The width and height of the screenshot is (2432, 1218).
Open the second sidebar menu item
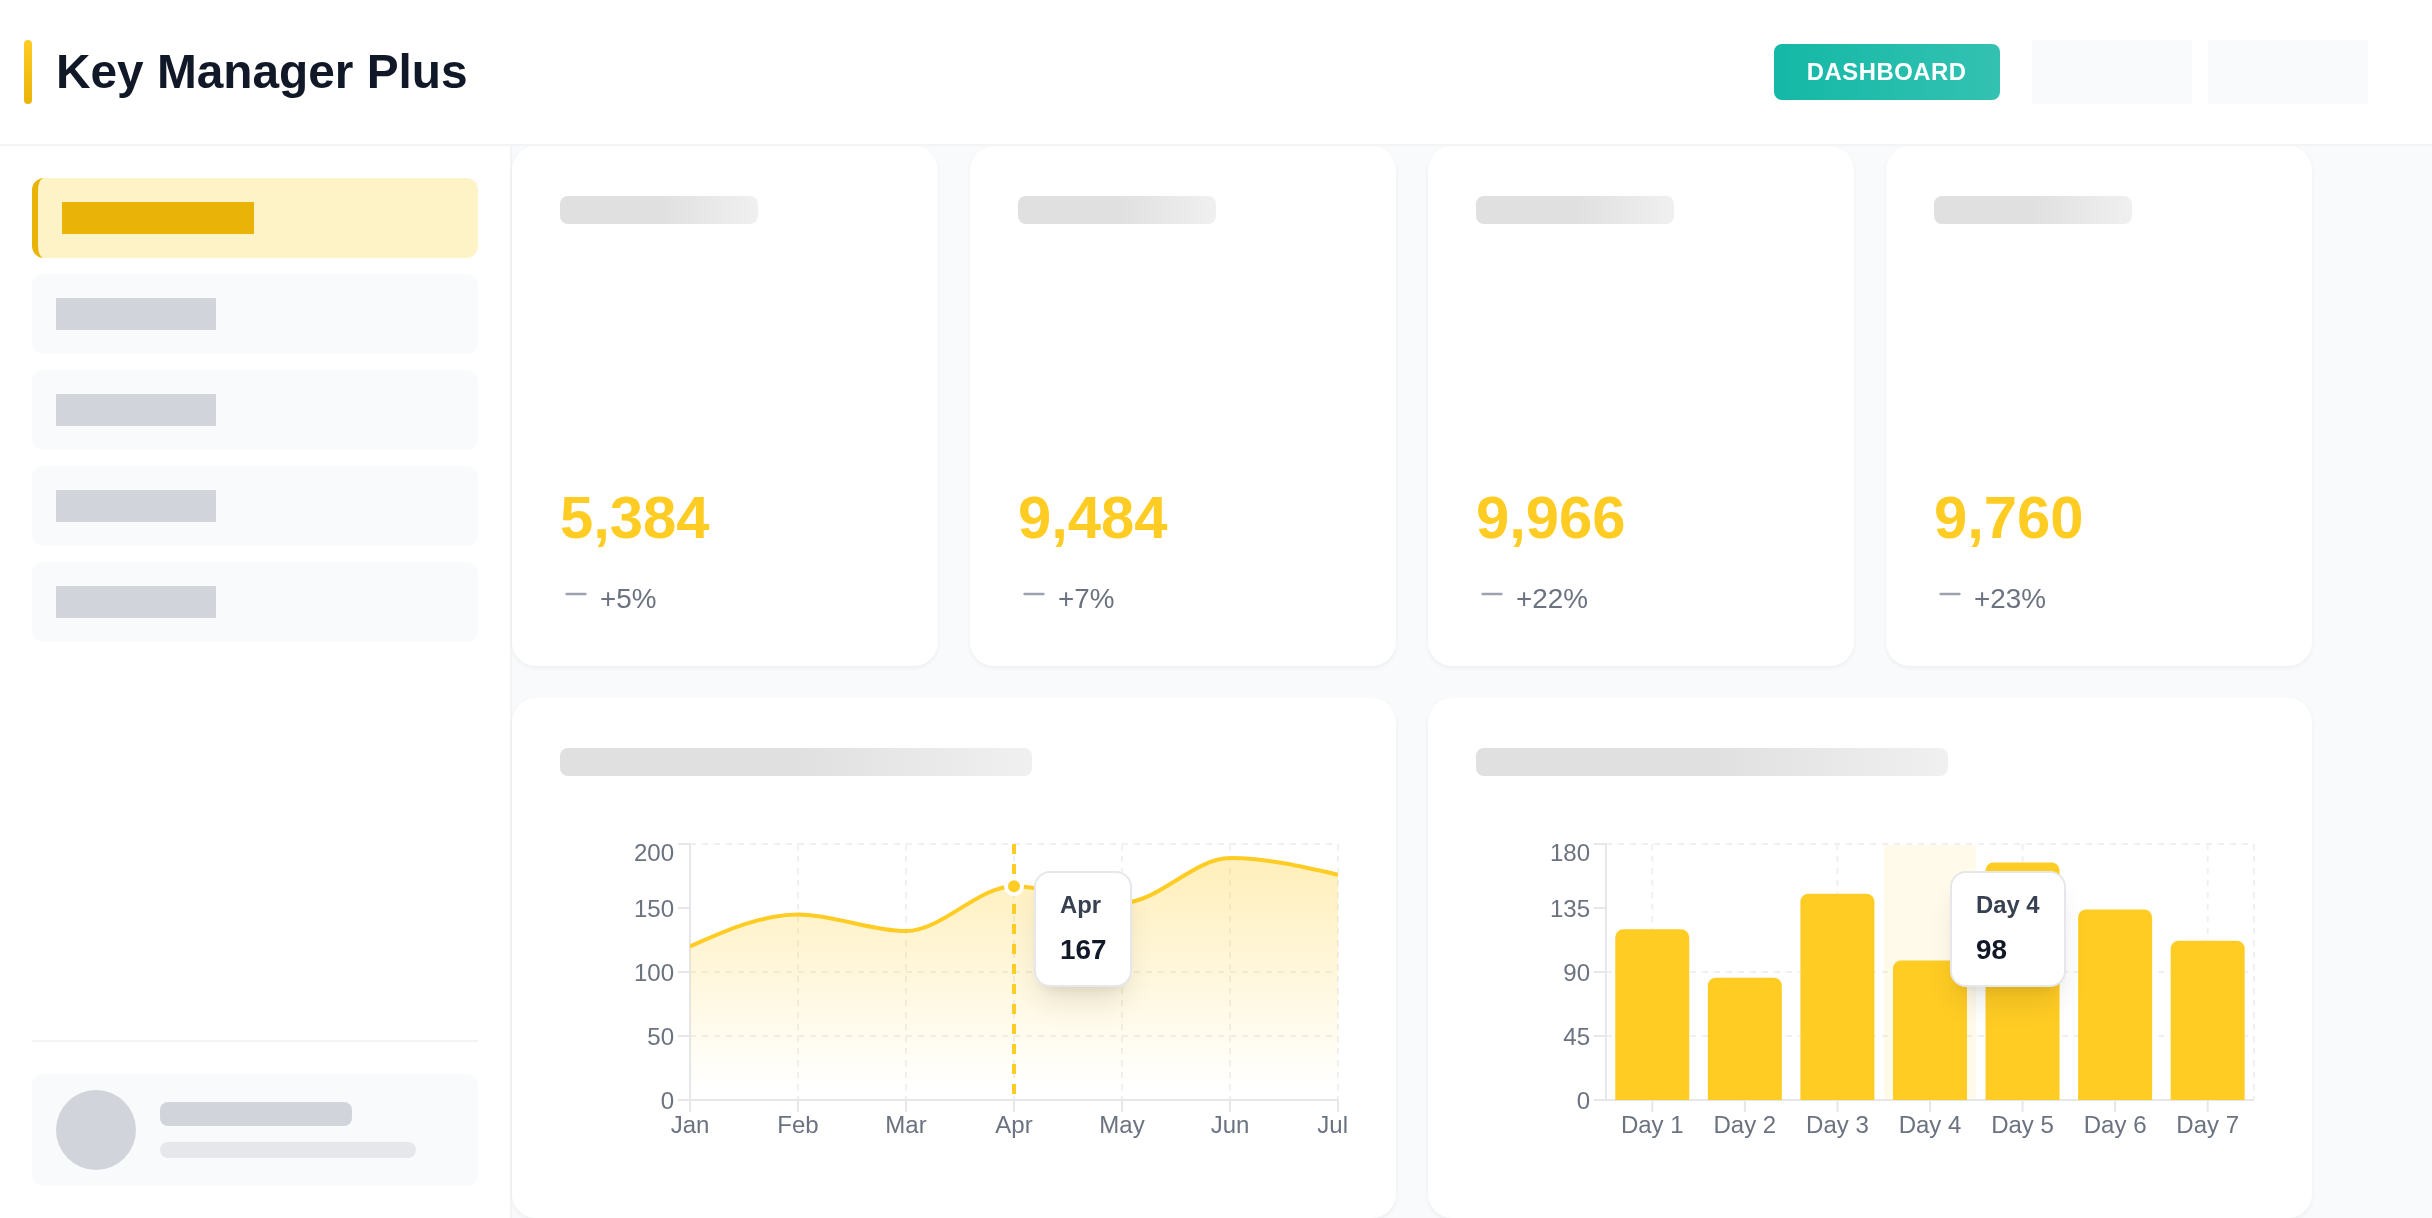point(255,314)
